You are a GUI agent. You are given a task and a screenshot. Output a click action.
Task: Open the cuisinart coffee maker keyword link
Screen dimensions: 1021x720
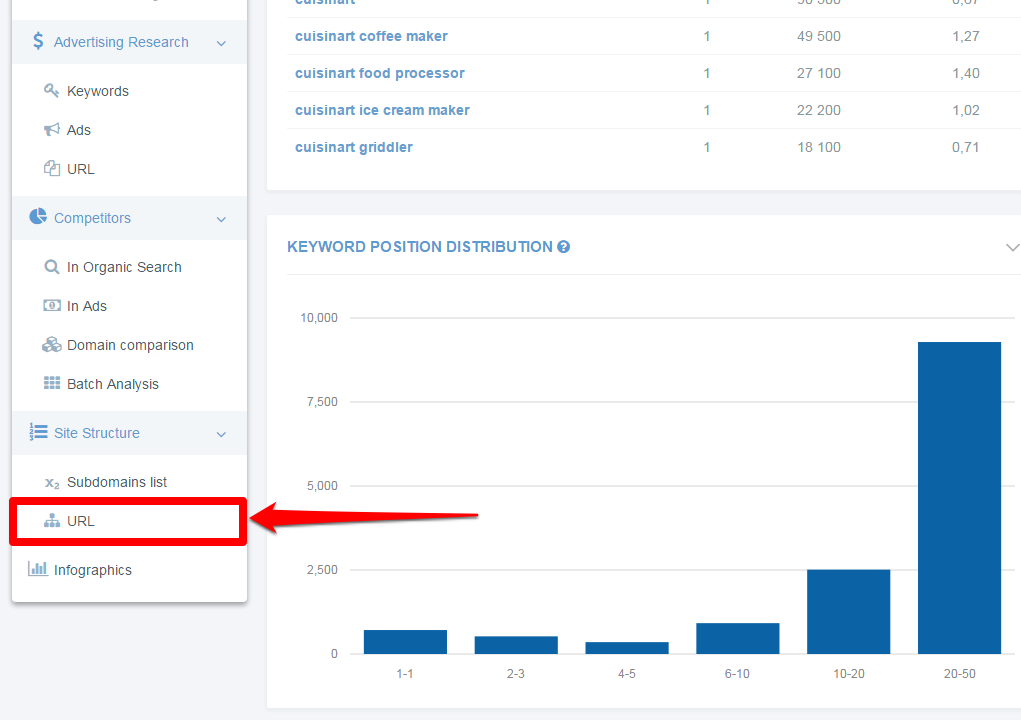point(371,36)
